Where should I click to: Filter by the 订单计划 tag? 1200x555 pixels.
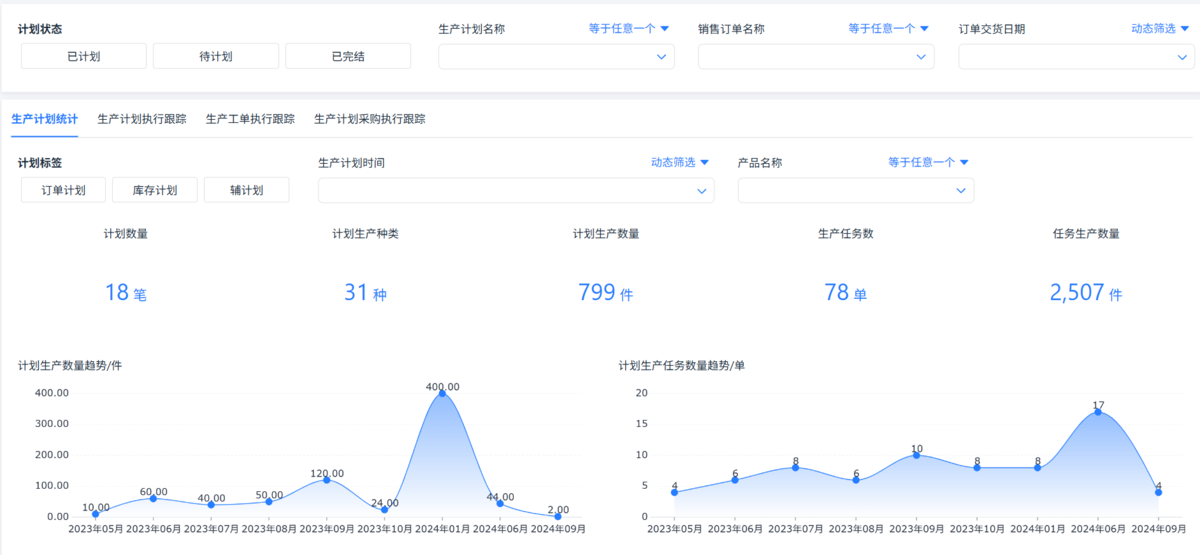63,190
